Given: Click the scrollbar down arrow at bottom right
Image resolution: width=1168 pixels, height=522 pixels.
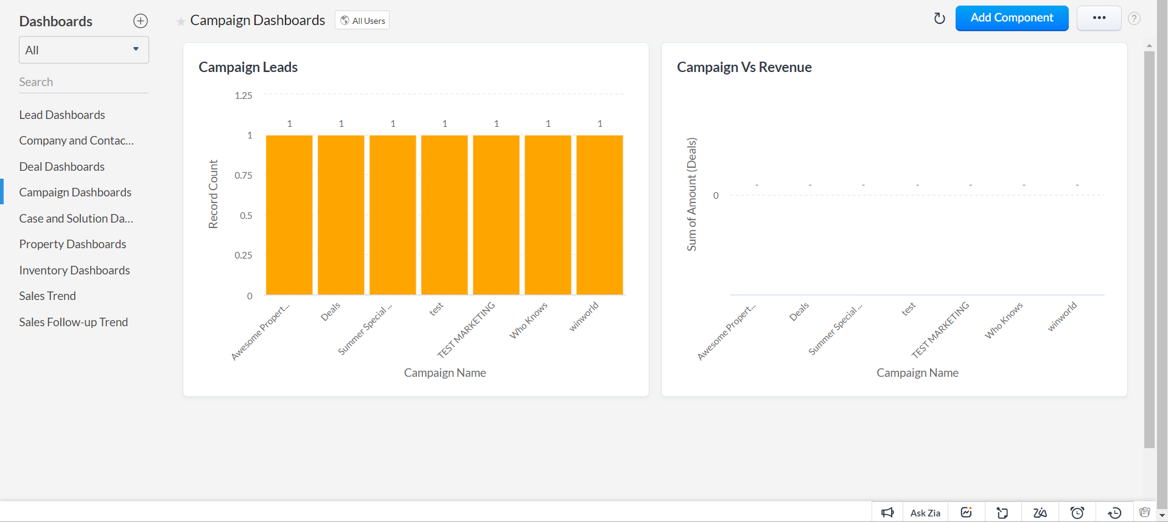Looking at the screenshot, I should [1161, 514].
